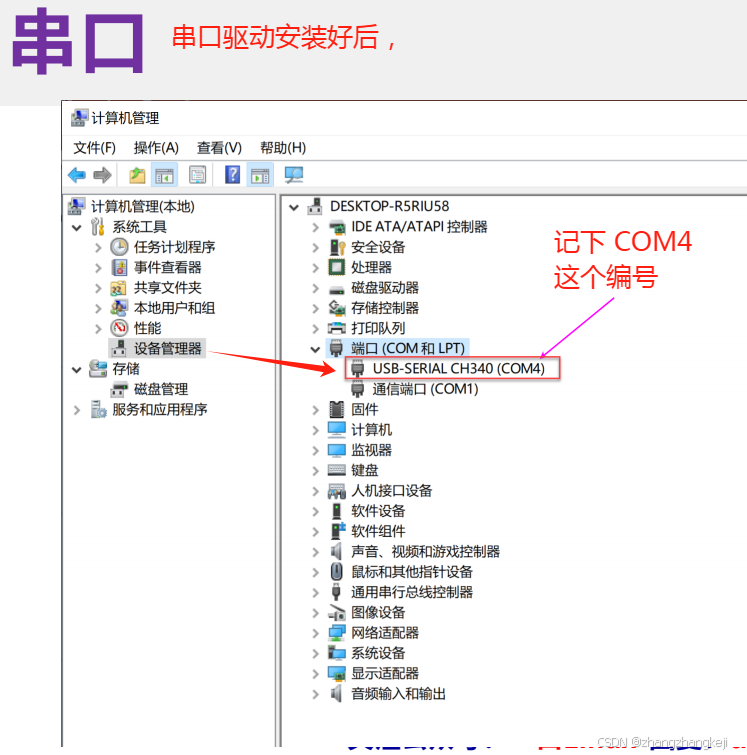Click the 存储控制器 icon
747x755 pixels.
tap(337, 308)
